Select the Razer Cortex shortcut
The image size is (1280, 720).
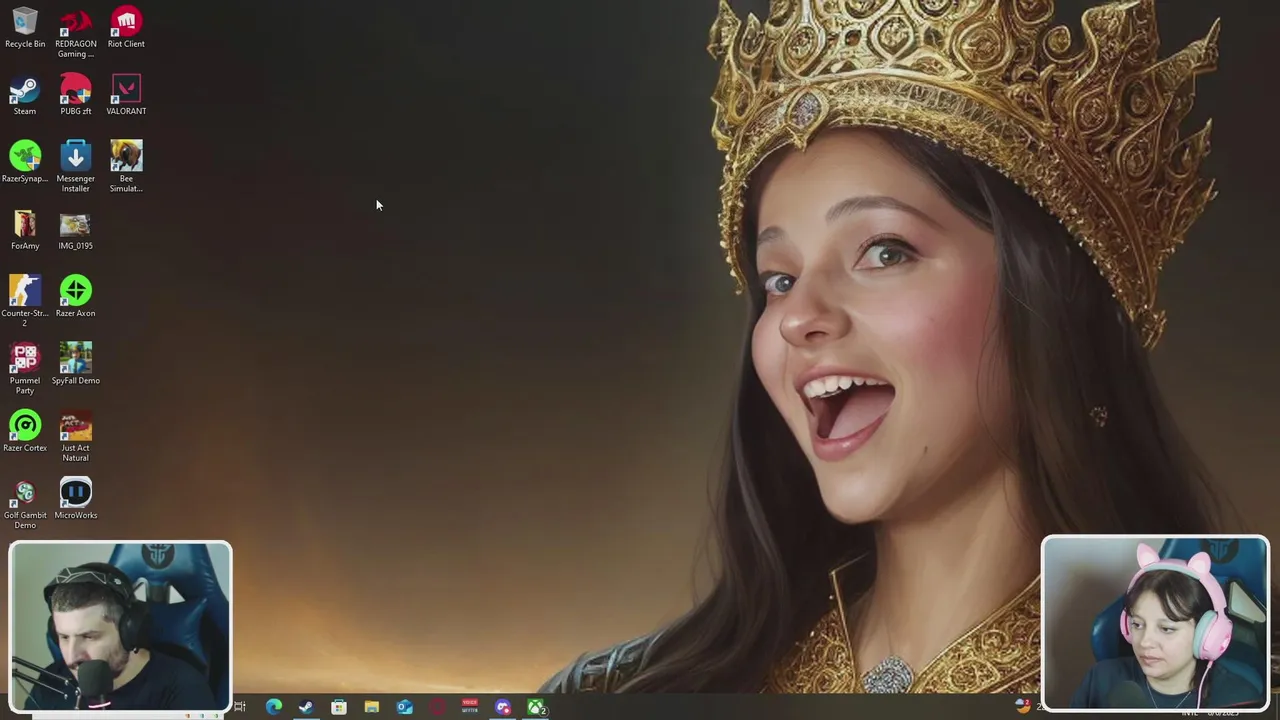click(x=25, y=431)
